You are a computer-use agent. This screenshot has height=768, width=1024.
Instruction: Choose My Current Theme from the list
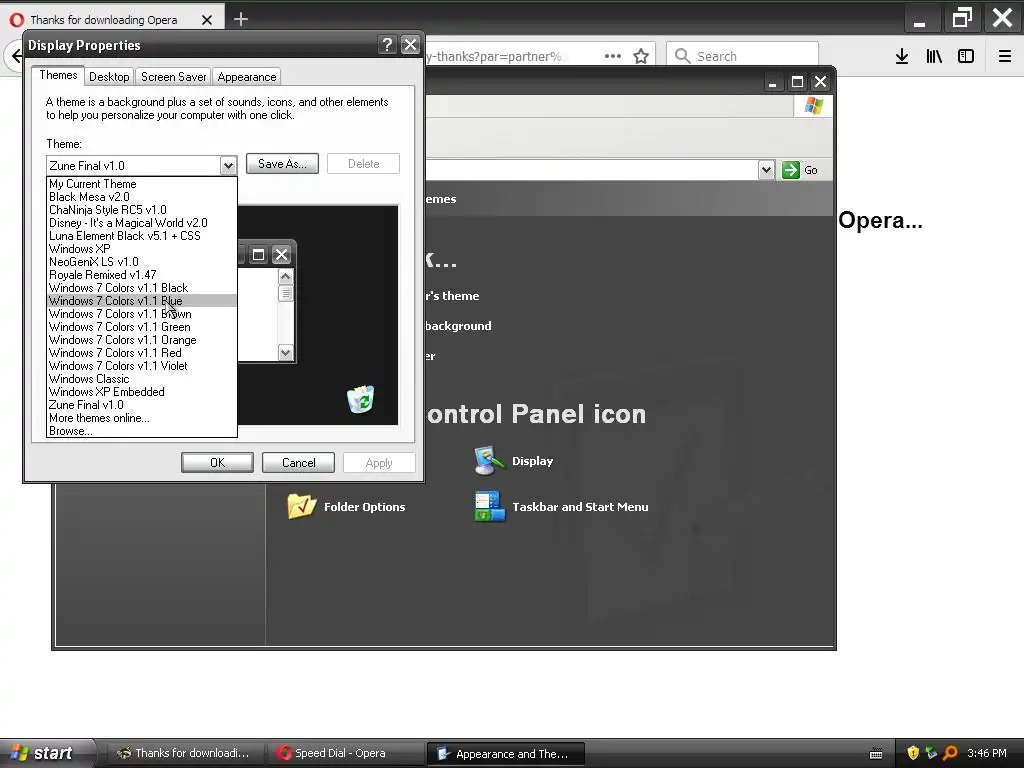click(142, 184)
